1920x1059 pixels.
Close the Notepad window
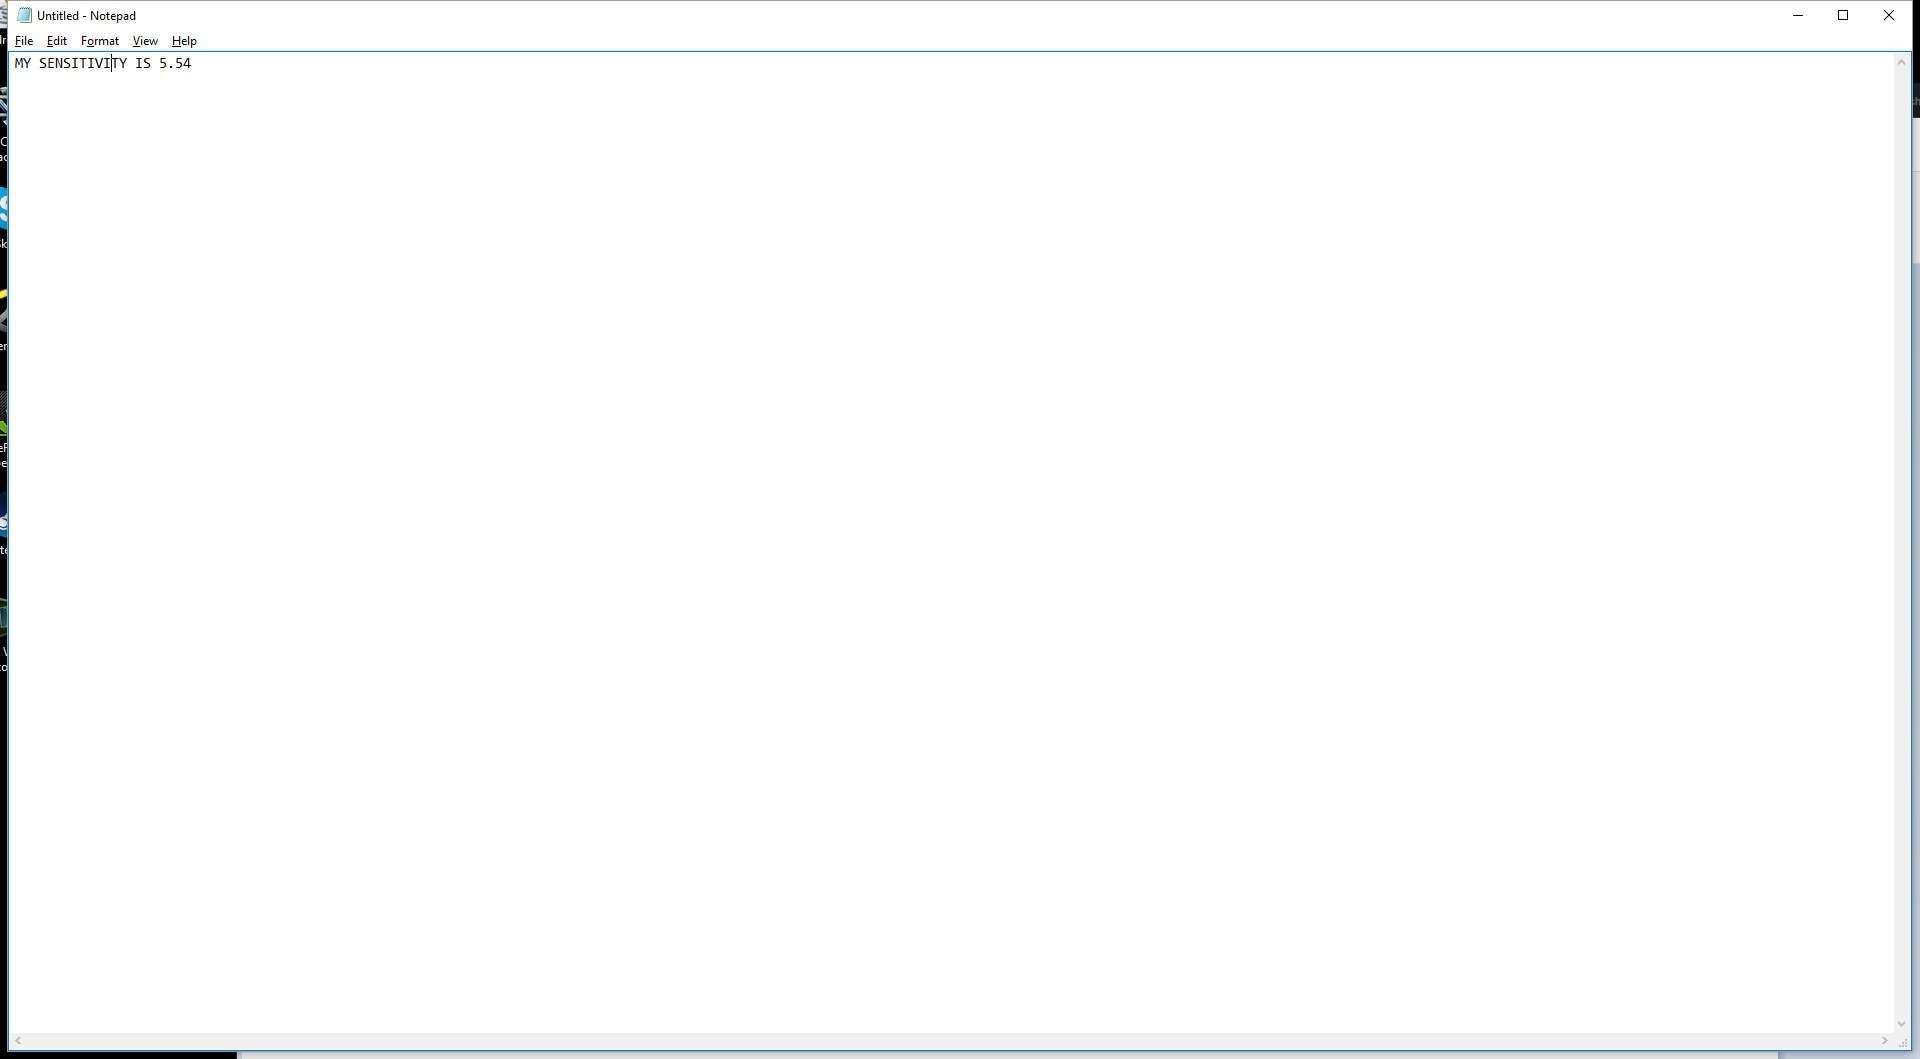click(x=1889, y=15)
